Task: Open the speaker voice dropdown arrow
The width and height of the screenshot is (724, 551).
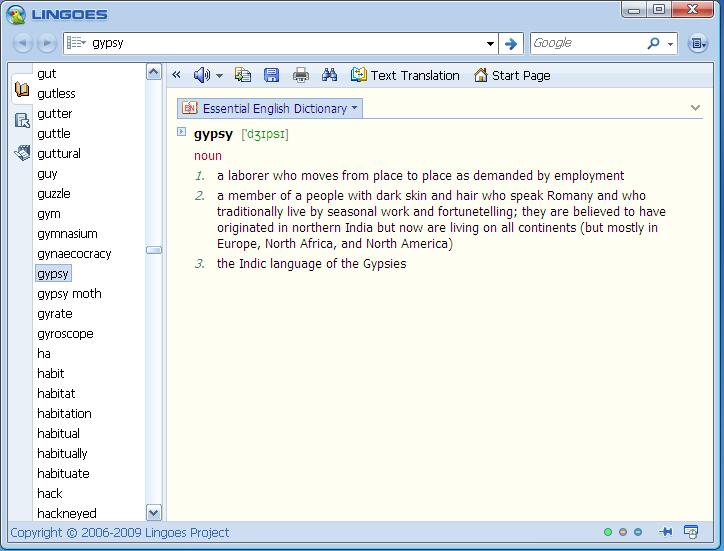Action: tap(219, 76)
